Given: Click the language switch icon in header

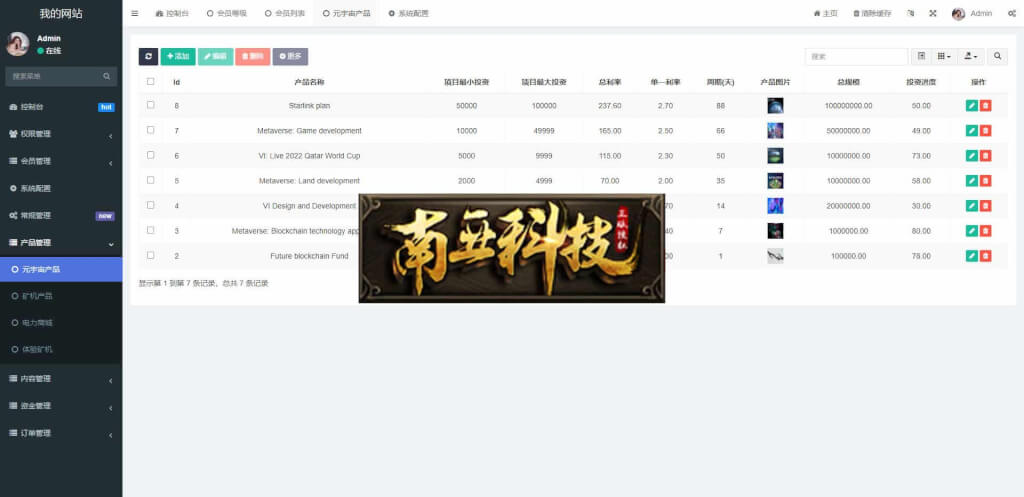Looking at the screenshot, I should click(x=910, y=13).
